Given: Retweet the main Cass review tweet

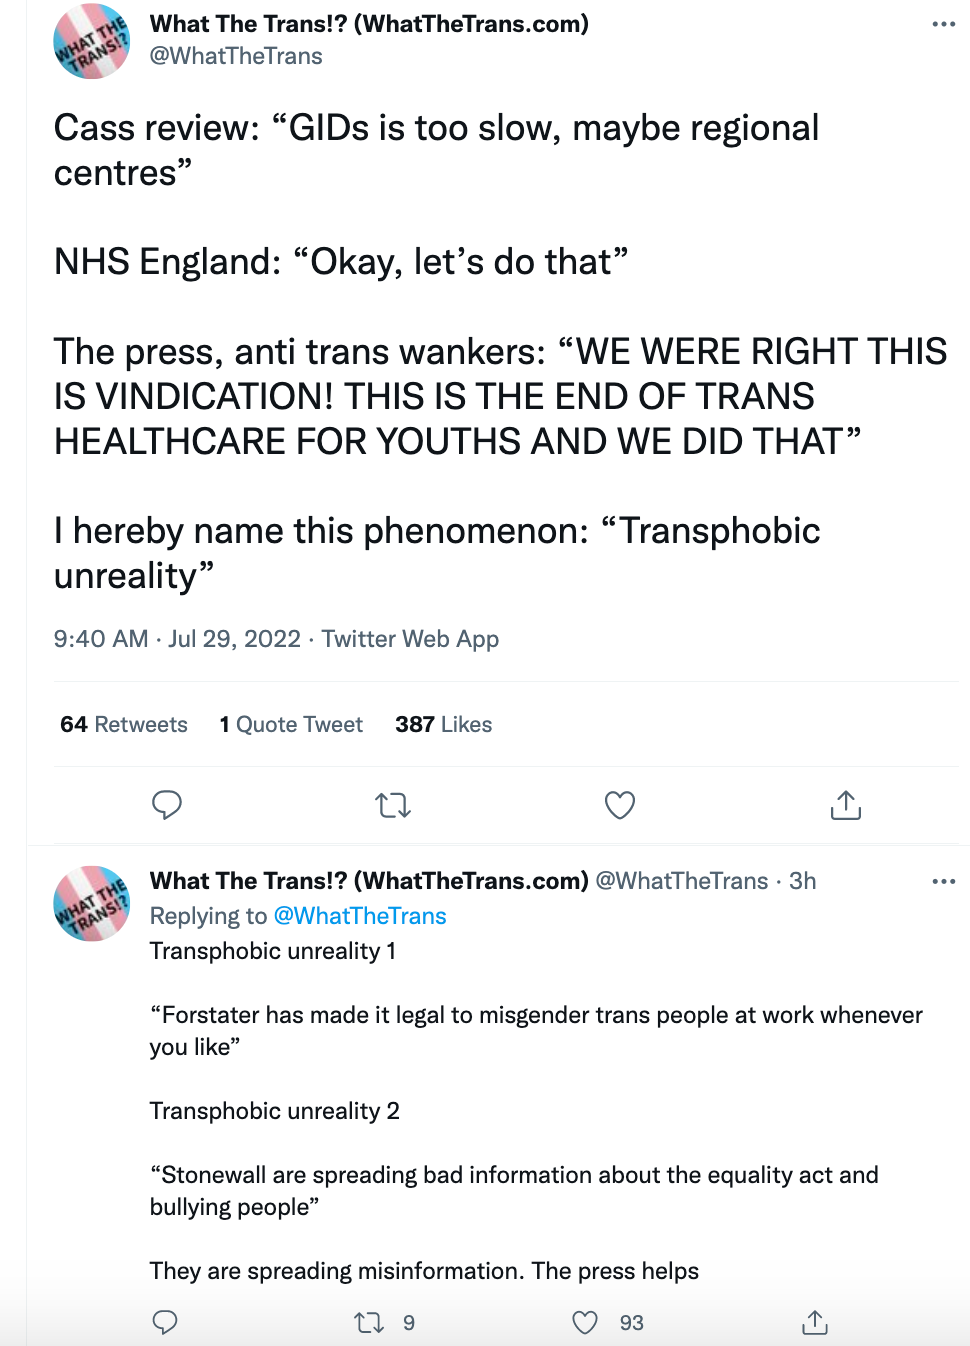Looking at the screenshot, I should coord(393,805).
